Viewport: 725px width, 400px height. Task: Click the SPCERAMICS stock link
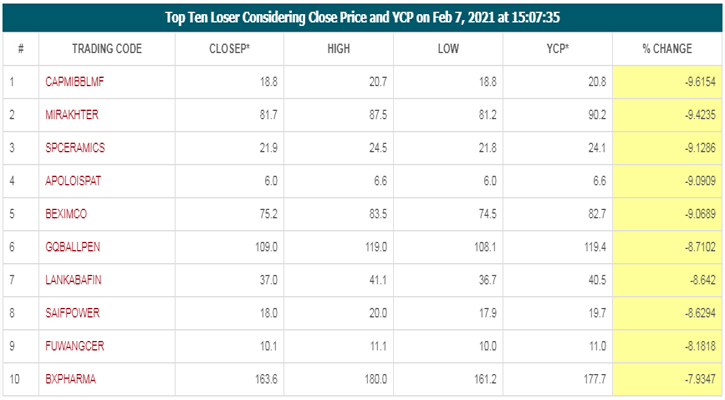click(75, 148)
